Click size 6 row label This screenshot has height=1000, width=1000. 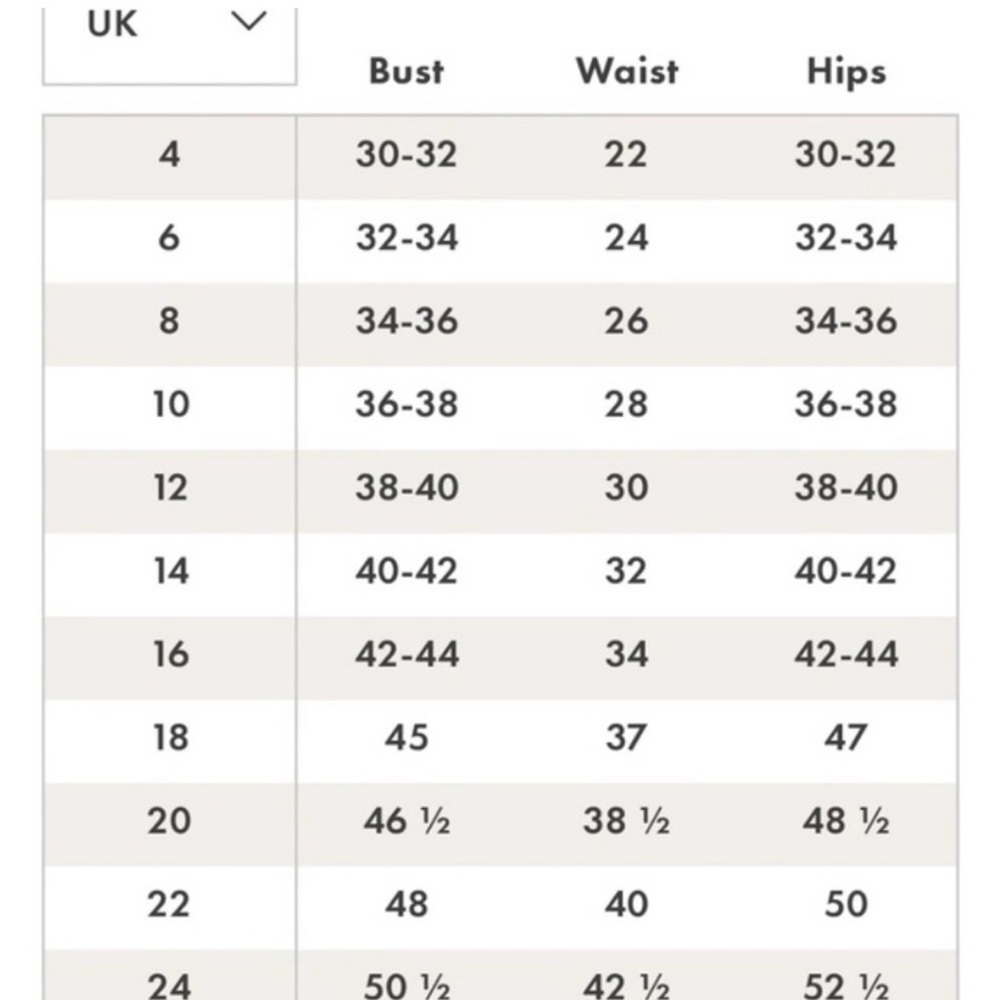tap(169, 238)
